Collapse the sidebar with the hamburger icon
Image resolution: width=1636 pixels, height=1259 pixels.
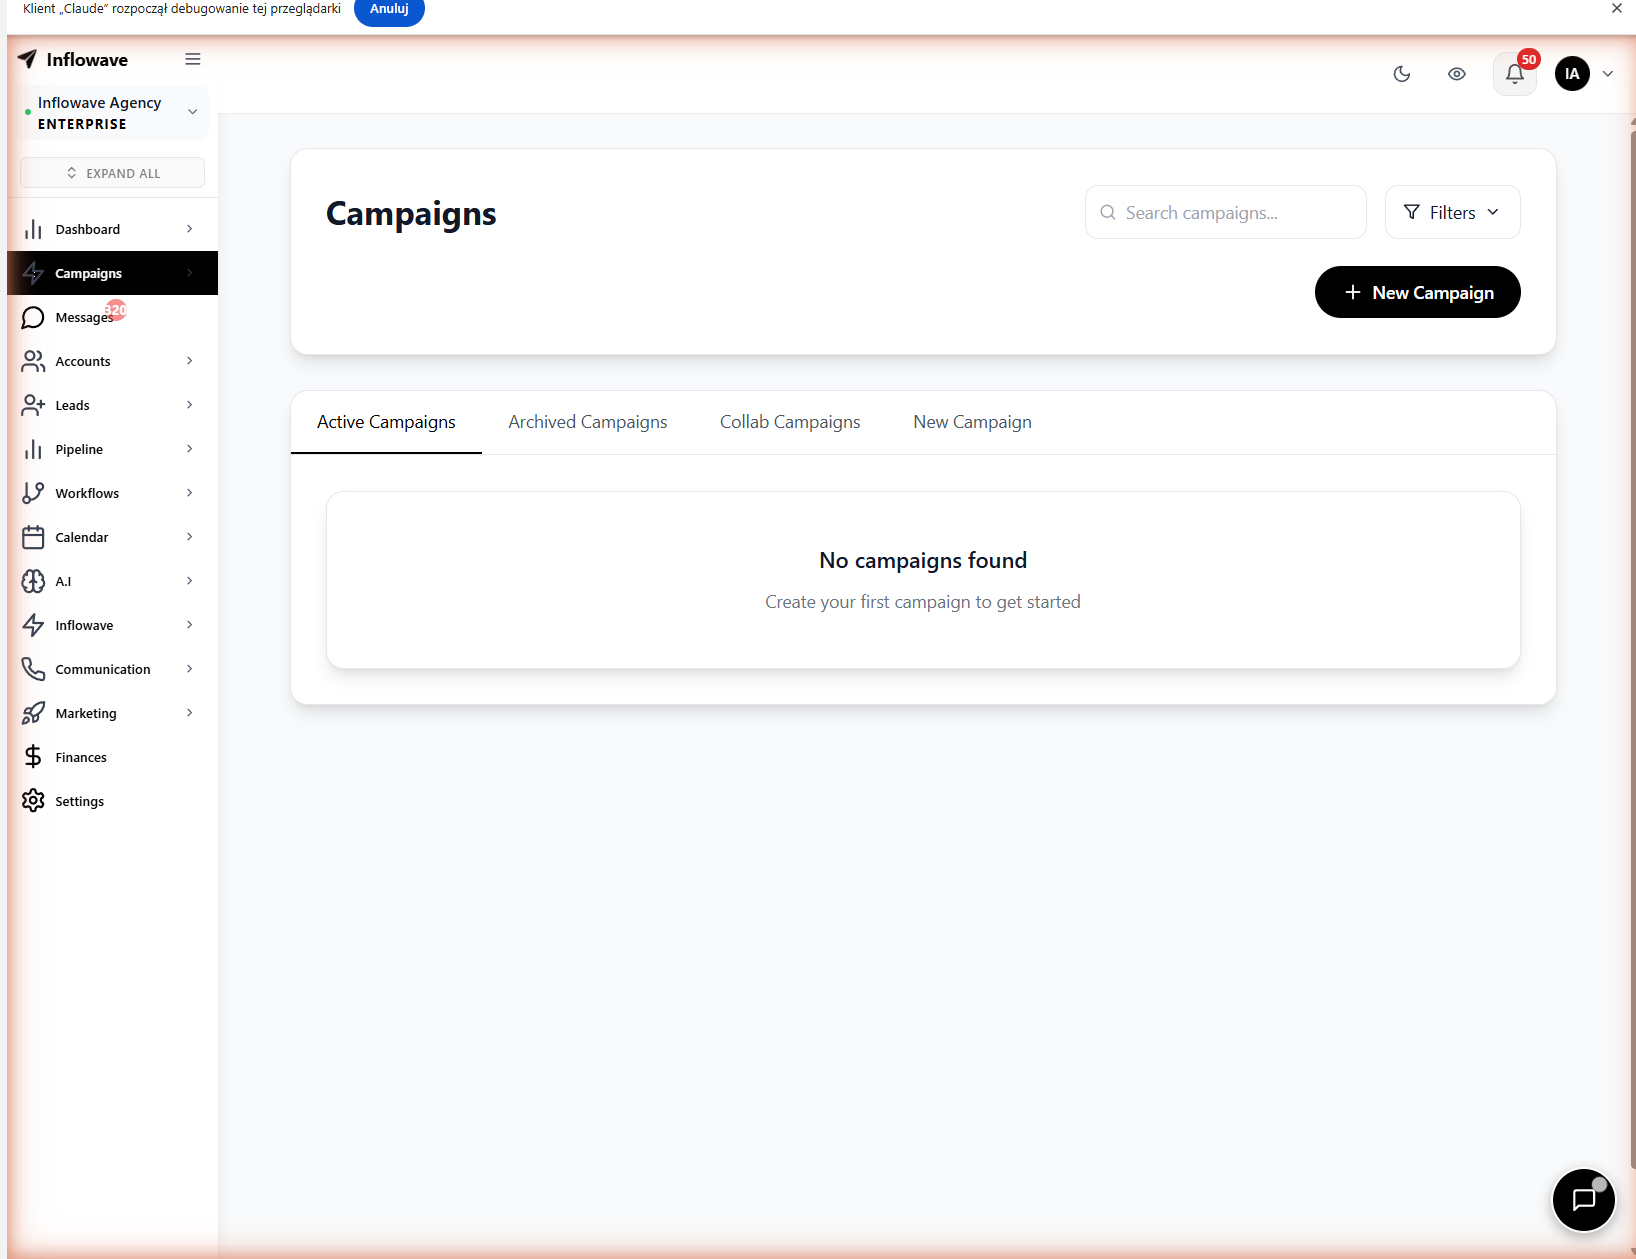193,59
